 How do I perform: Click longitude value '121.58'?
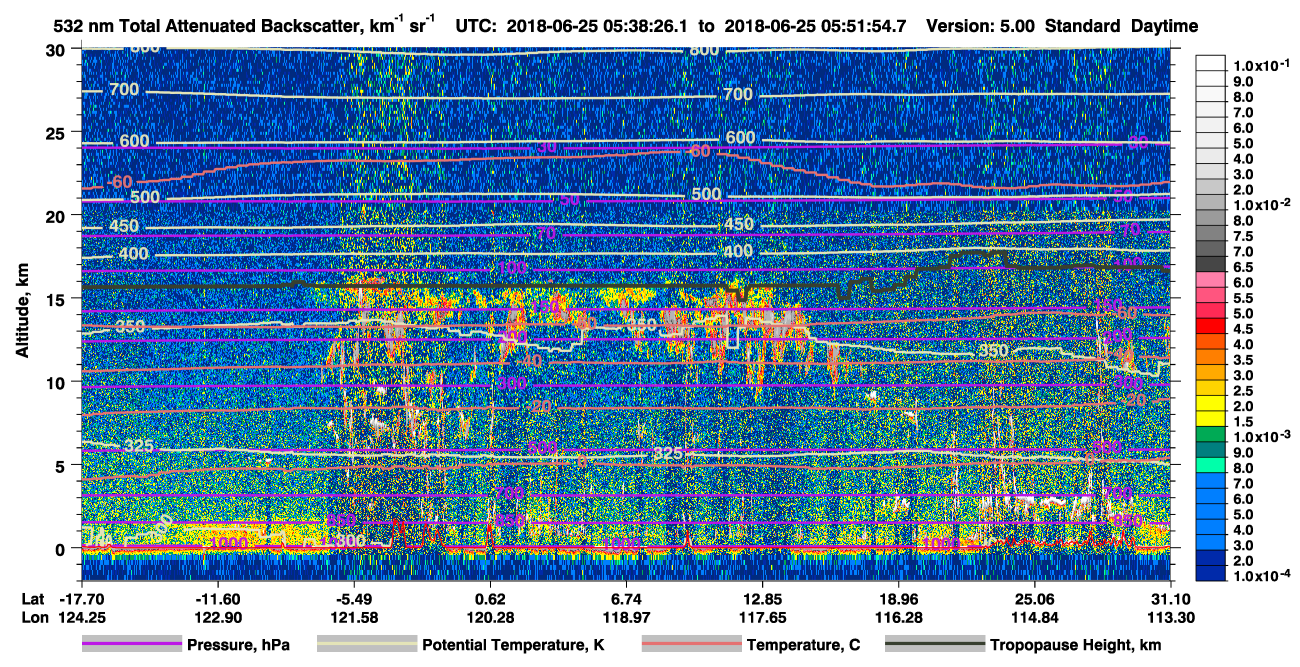tap(354, 617)
